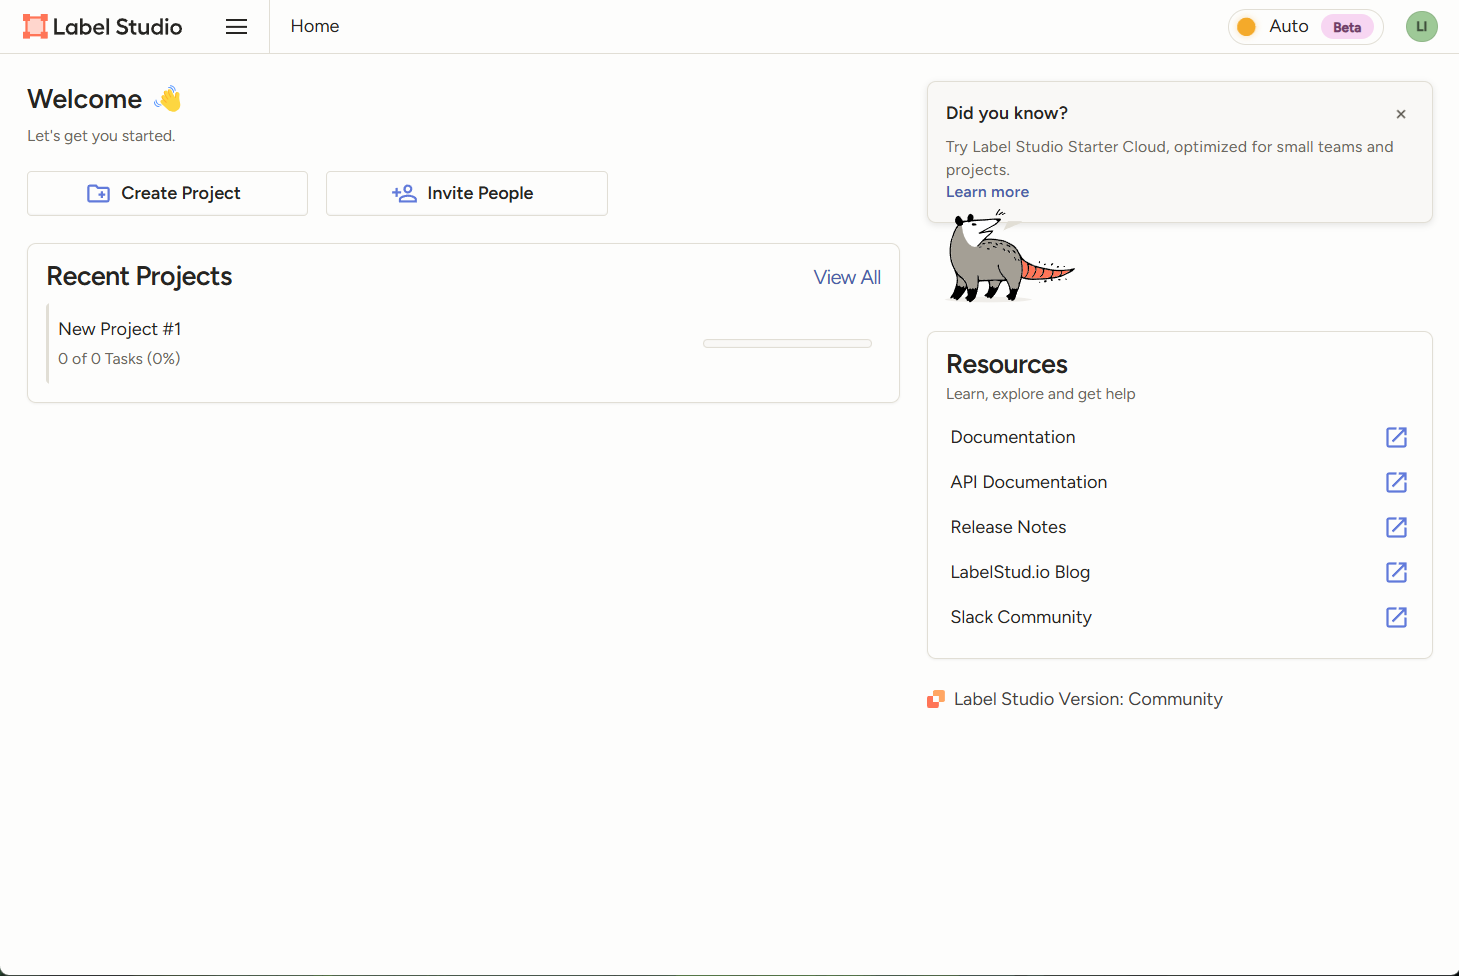Click the New Project #1 progress bar
This screenshot has width=1459, height=976.
click(787, 343)
